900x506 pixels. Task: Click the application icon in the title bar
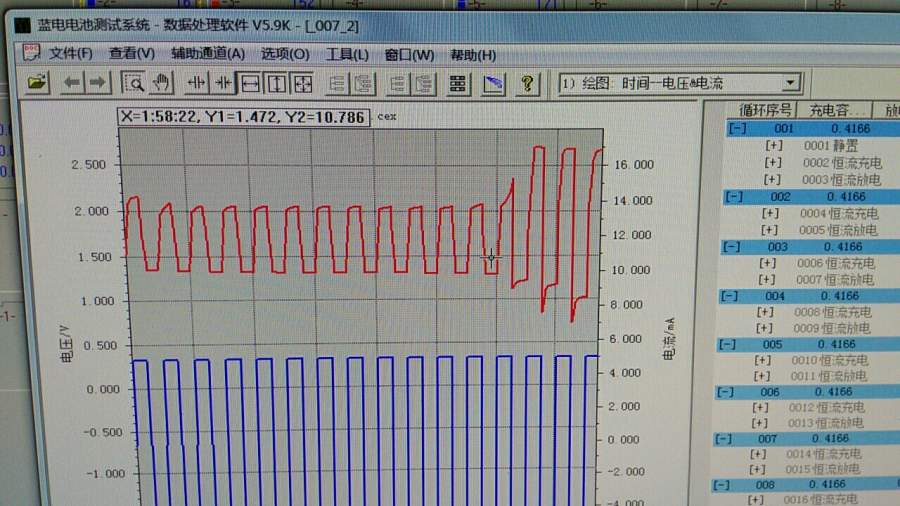(22, 25)
